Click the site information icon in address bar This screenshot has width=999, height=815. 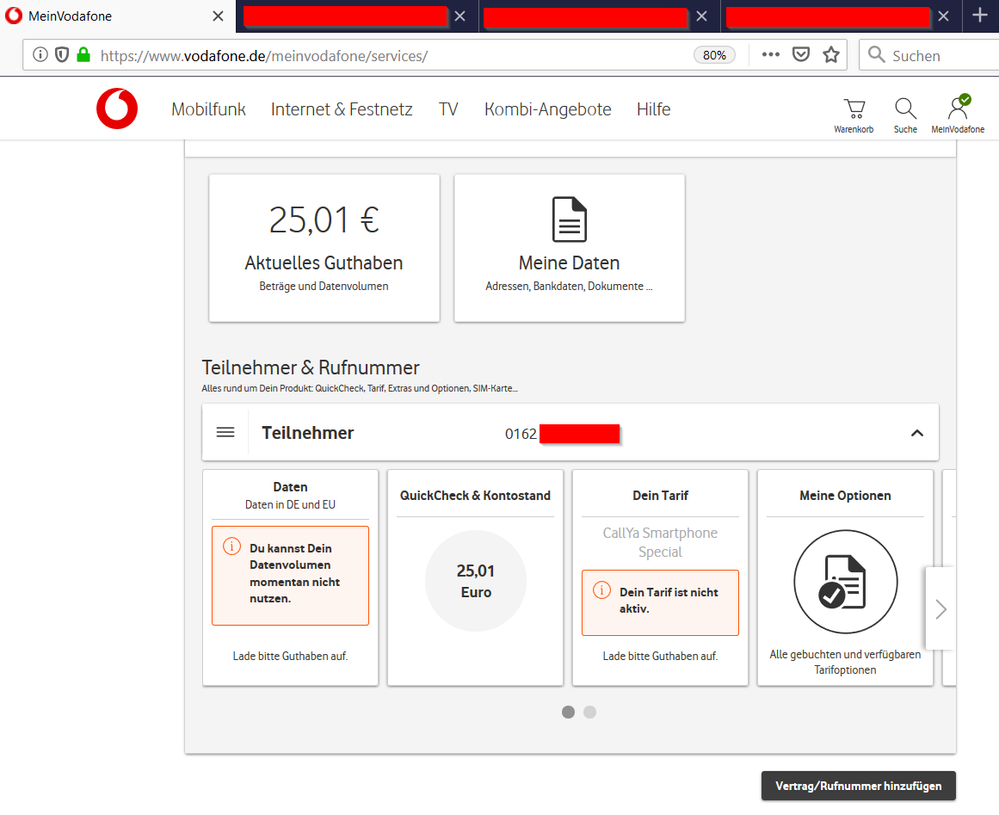point(40,55)
